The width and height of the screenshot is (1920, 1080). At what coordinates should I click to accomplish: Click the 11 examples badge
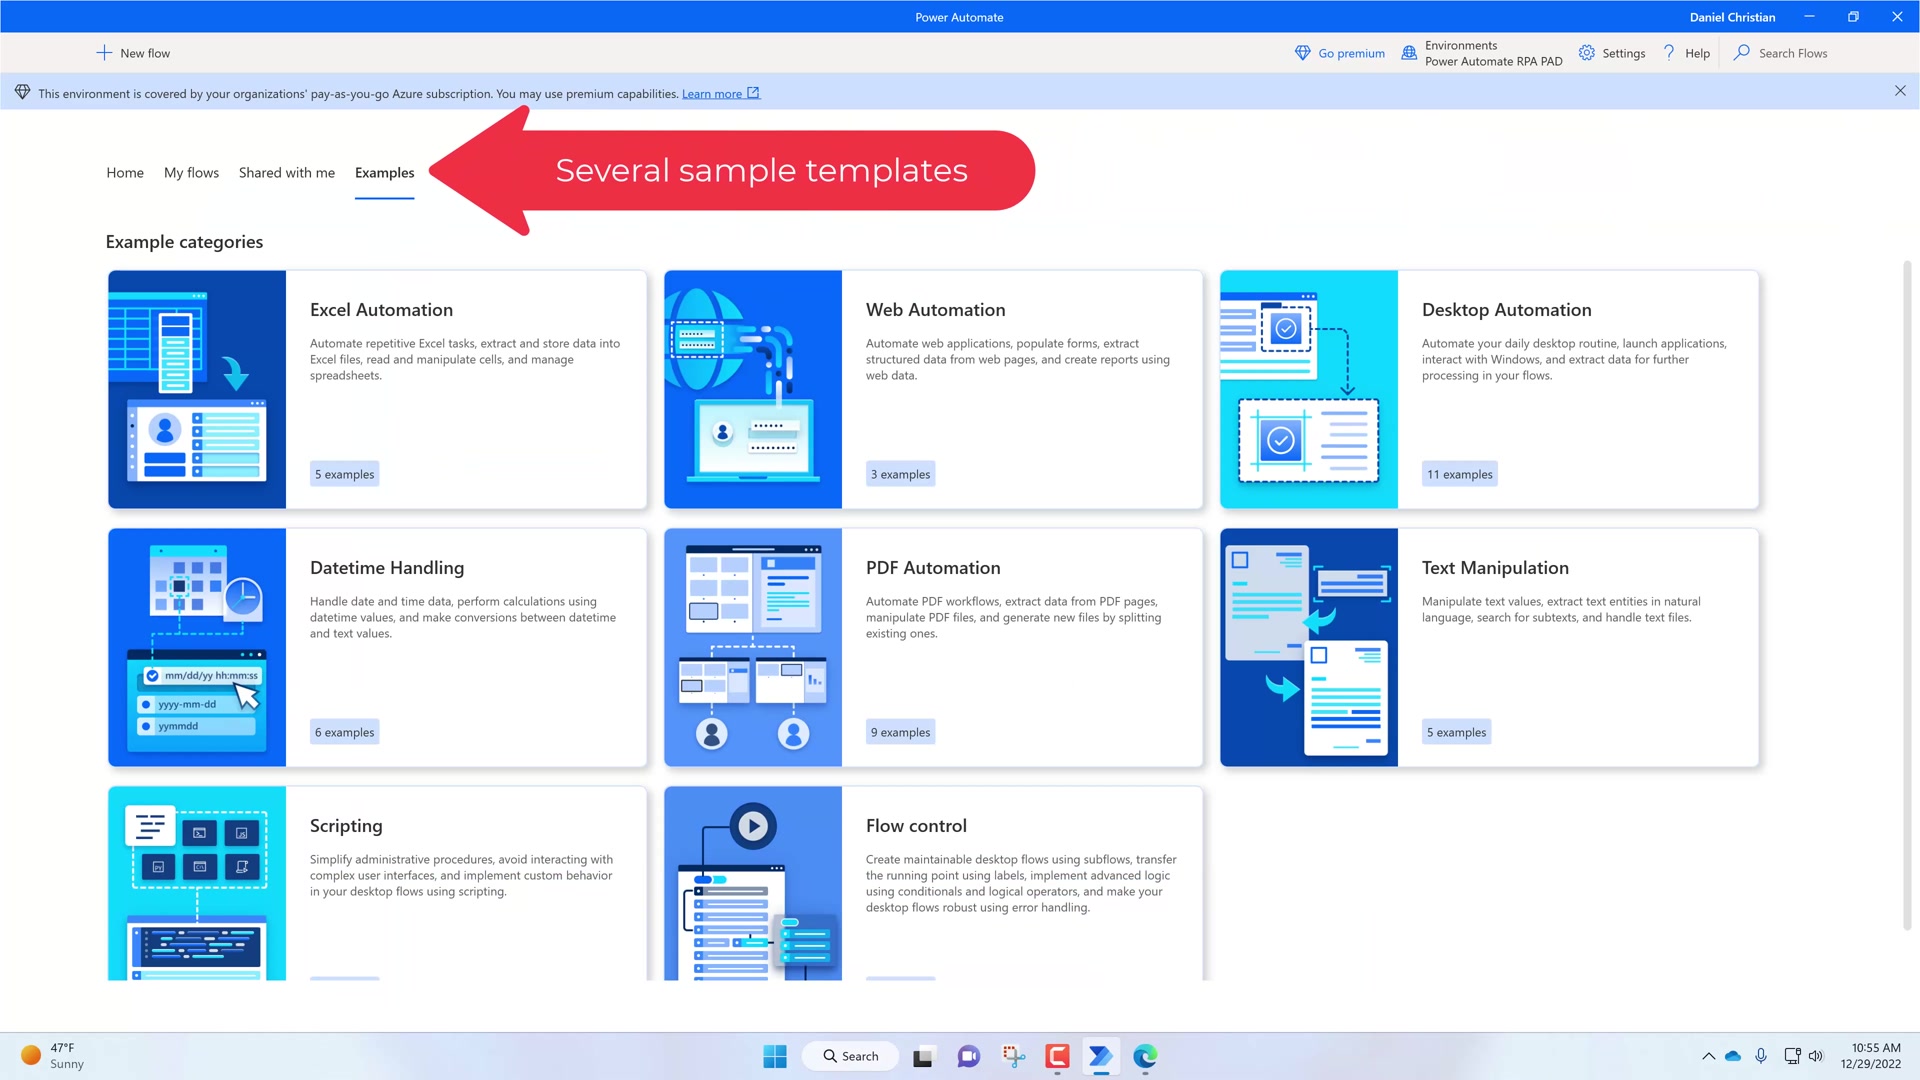pyautogui.click(x=1459, y=474)
